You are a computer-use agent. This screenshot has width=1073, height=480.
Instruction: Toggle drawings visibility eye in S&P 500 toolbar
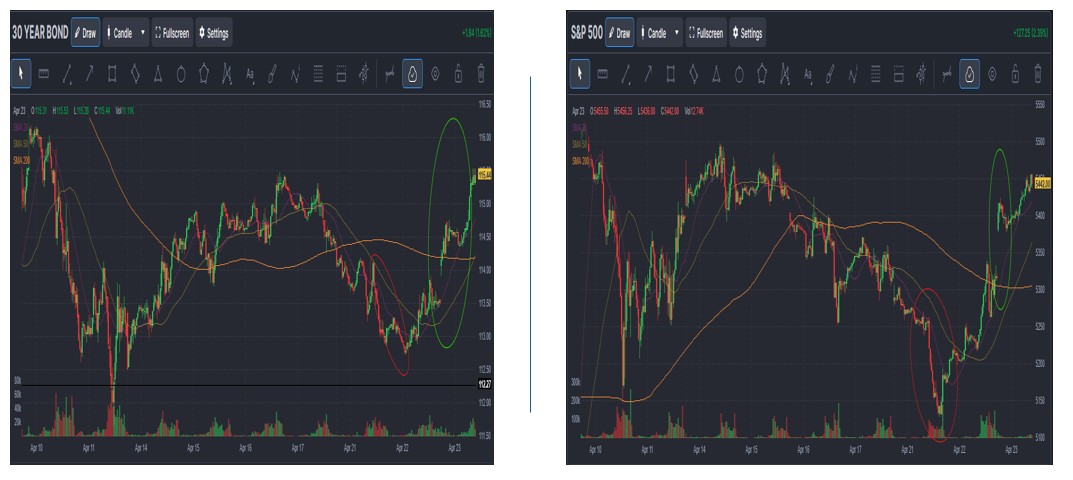[992, 74]
